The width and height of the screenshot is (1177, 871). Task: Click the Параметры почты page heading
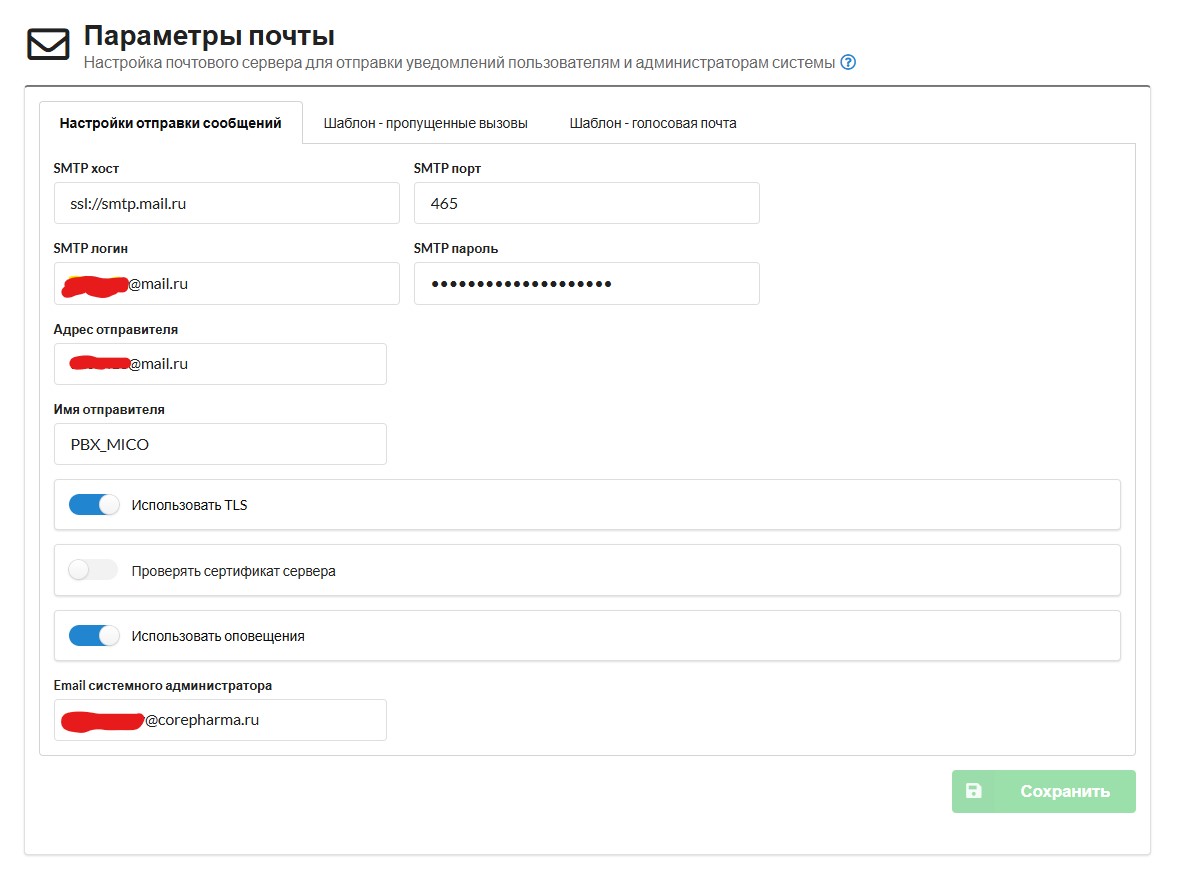click(x=209, y=36)
